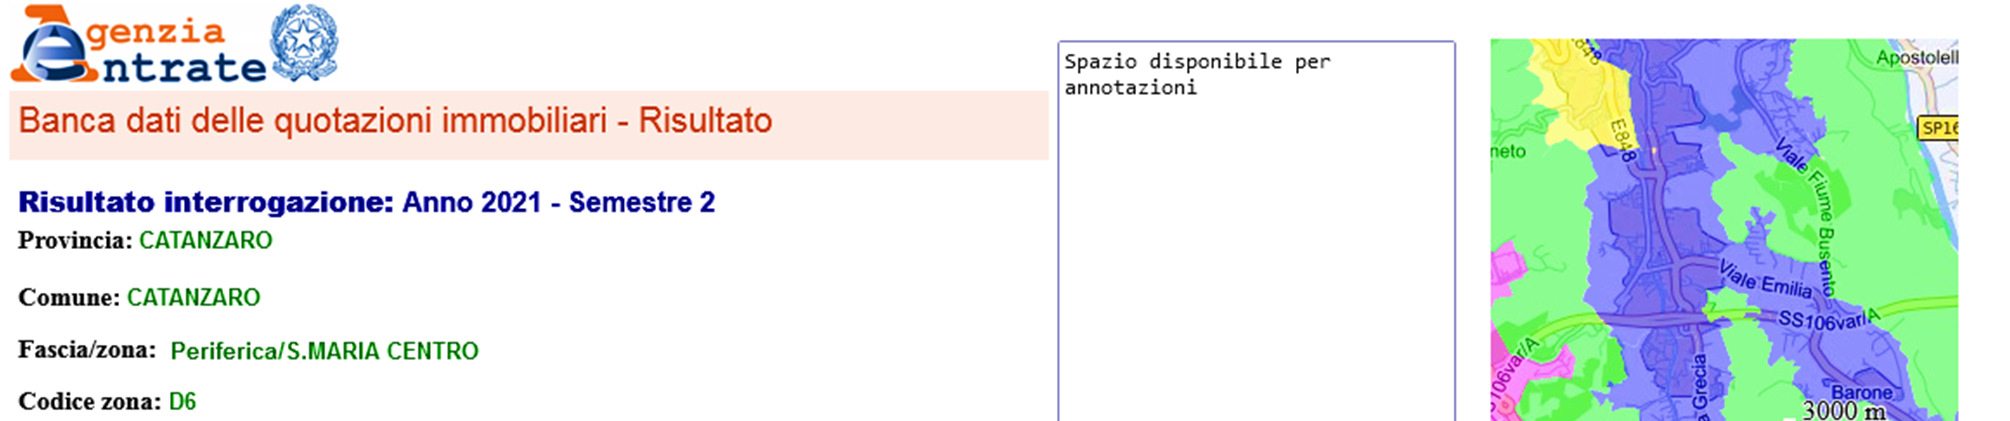This screenshot has width=2010, height=421.
Task: Click the Agenzia Entrate logo
Action: (140, 46)
